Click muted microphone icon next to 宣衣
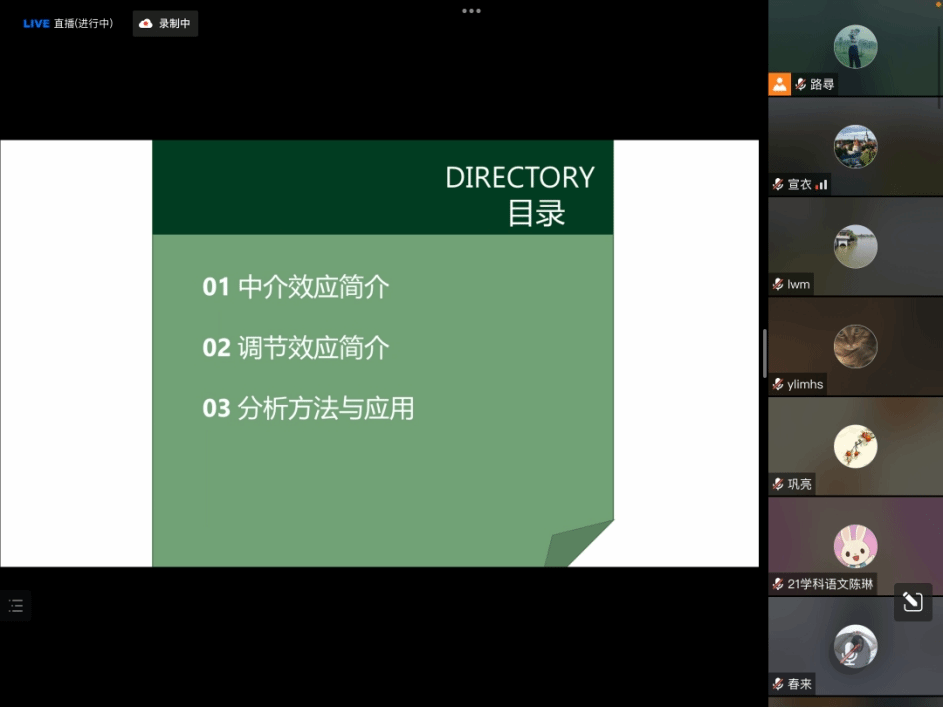The width and height of the screenshot is (943, 708). (x=778, y=185)
